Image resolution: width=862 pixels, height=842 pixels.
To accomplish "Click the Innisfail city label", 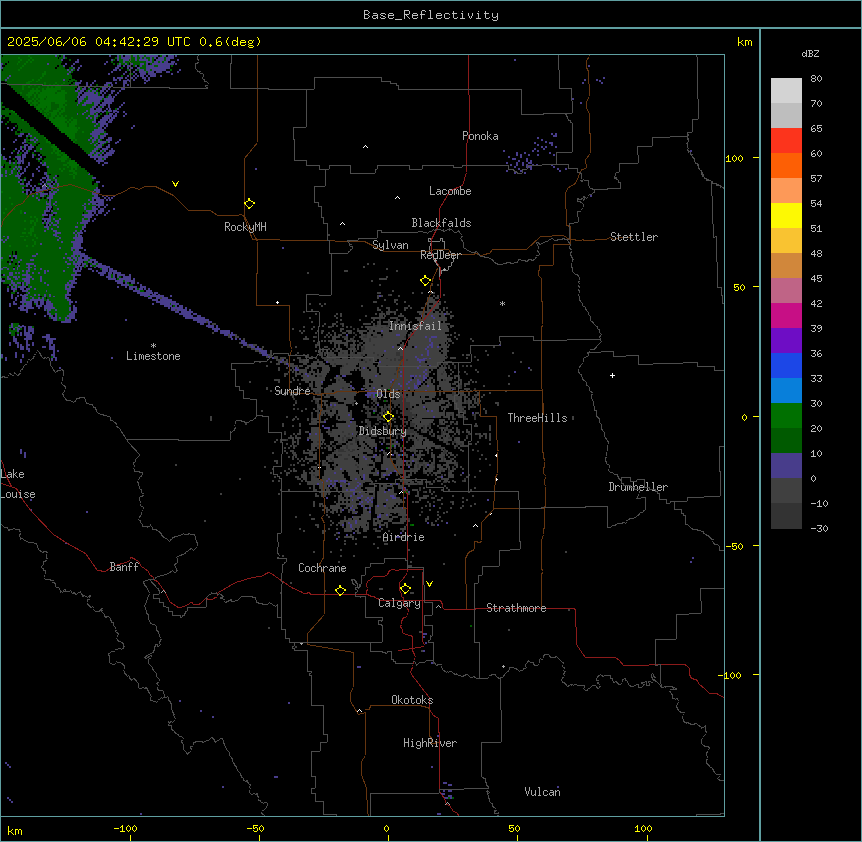I will [415, 326].
